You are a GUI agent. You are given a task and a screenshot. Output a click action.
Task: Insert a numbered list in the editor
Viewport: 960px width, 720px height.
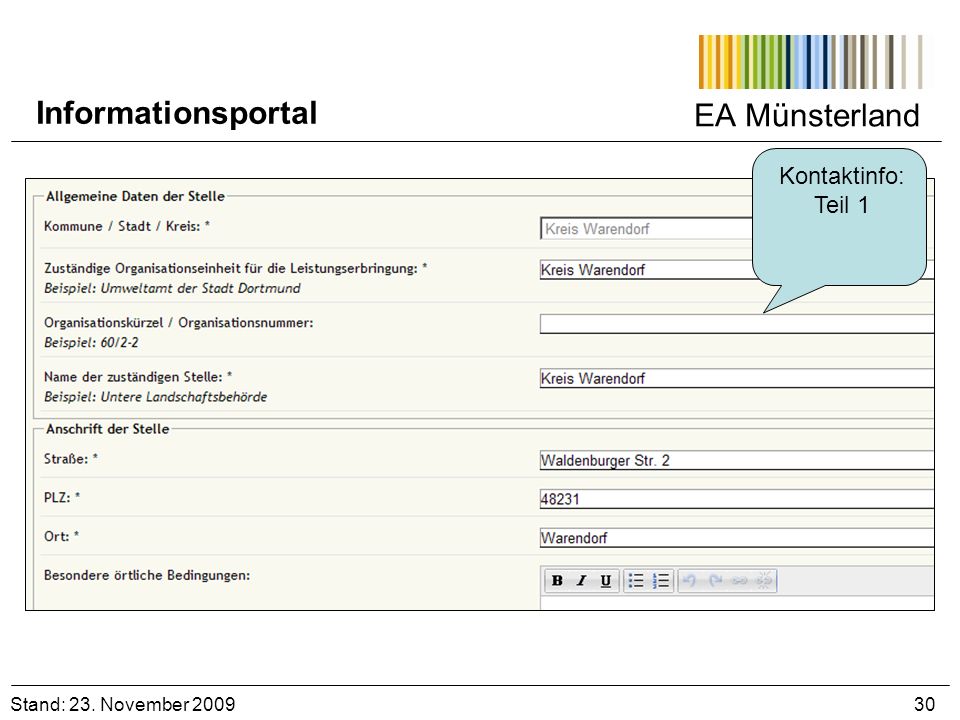point(661,580)
